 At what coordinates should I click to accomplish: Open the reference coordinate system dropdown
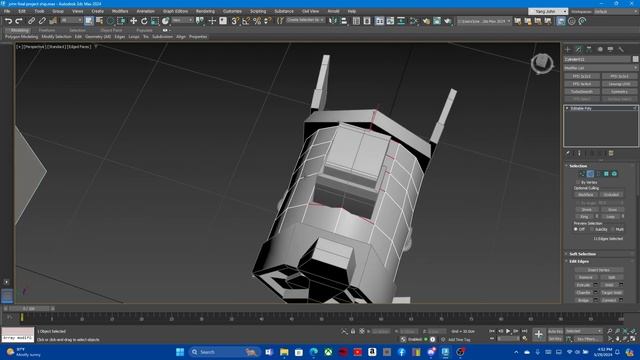pyautogui.click(x=182, y=20)
